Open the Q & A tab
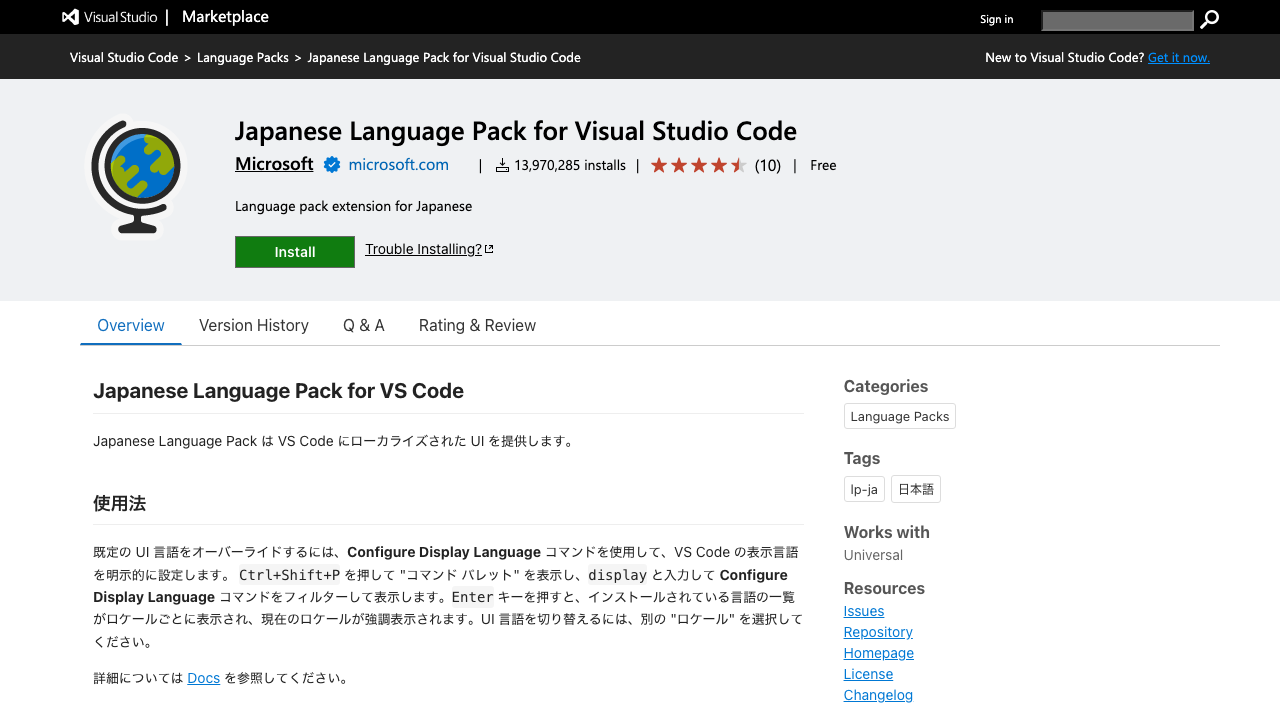The image size is (1280, 720). 363,325
